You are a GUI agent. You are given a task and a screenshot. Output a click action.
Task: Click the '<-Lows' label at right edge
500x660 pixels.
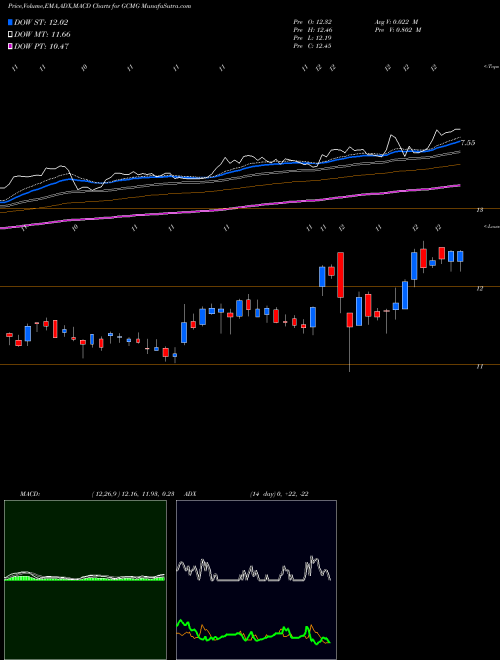pyautogui.click(x=492, y=226)
